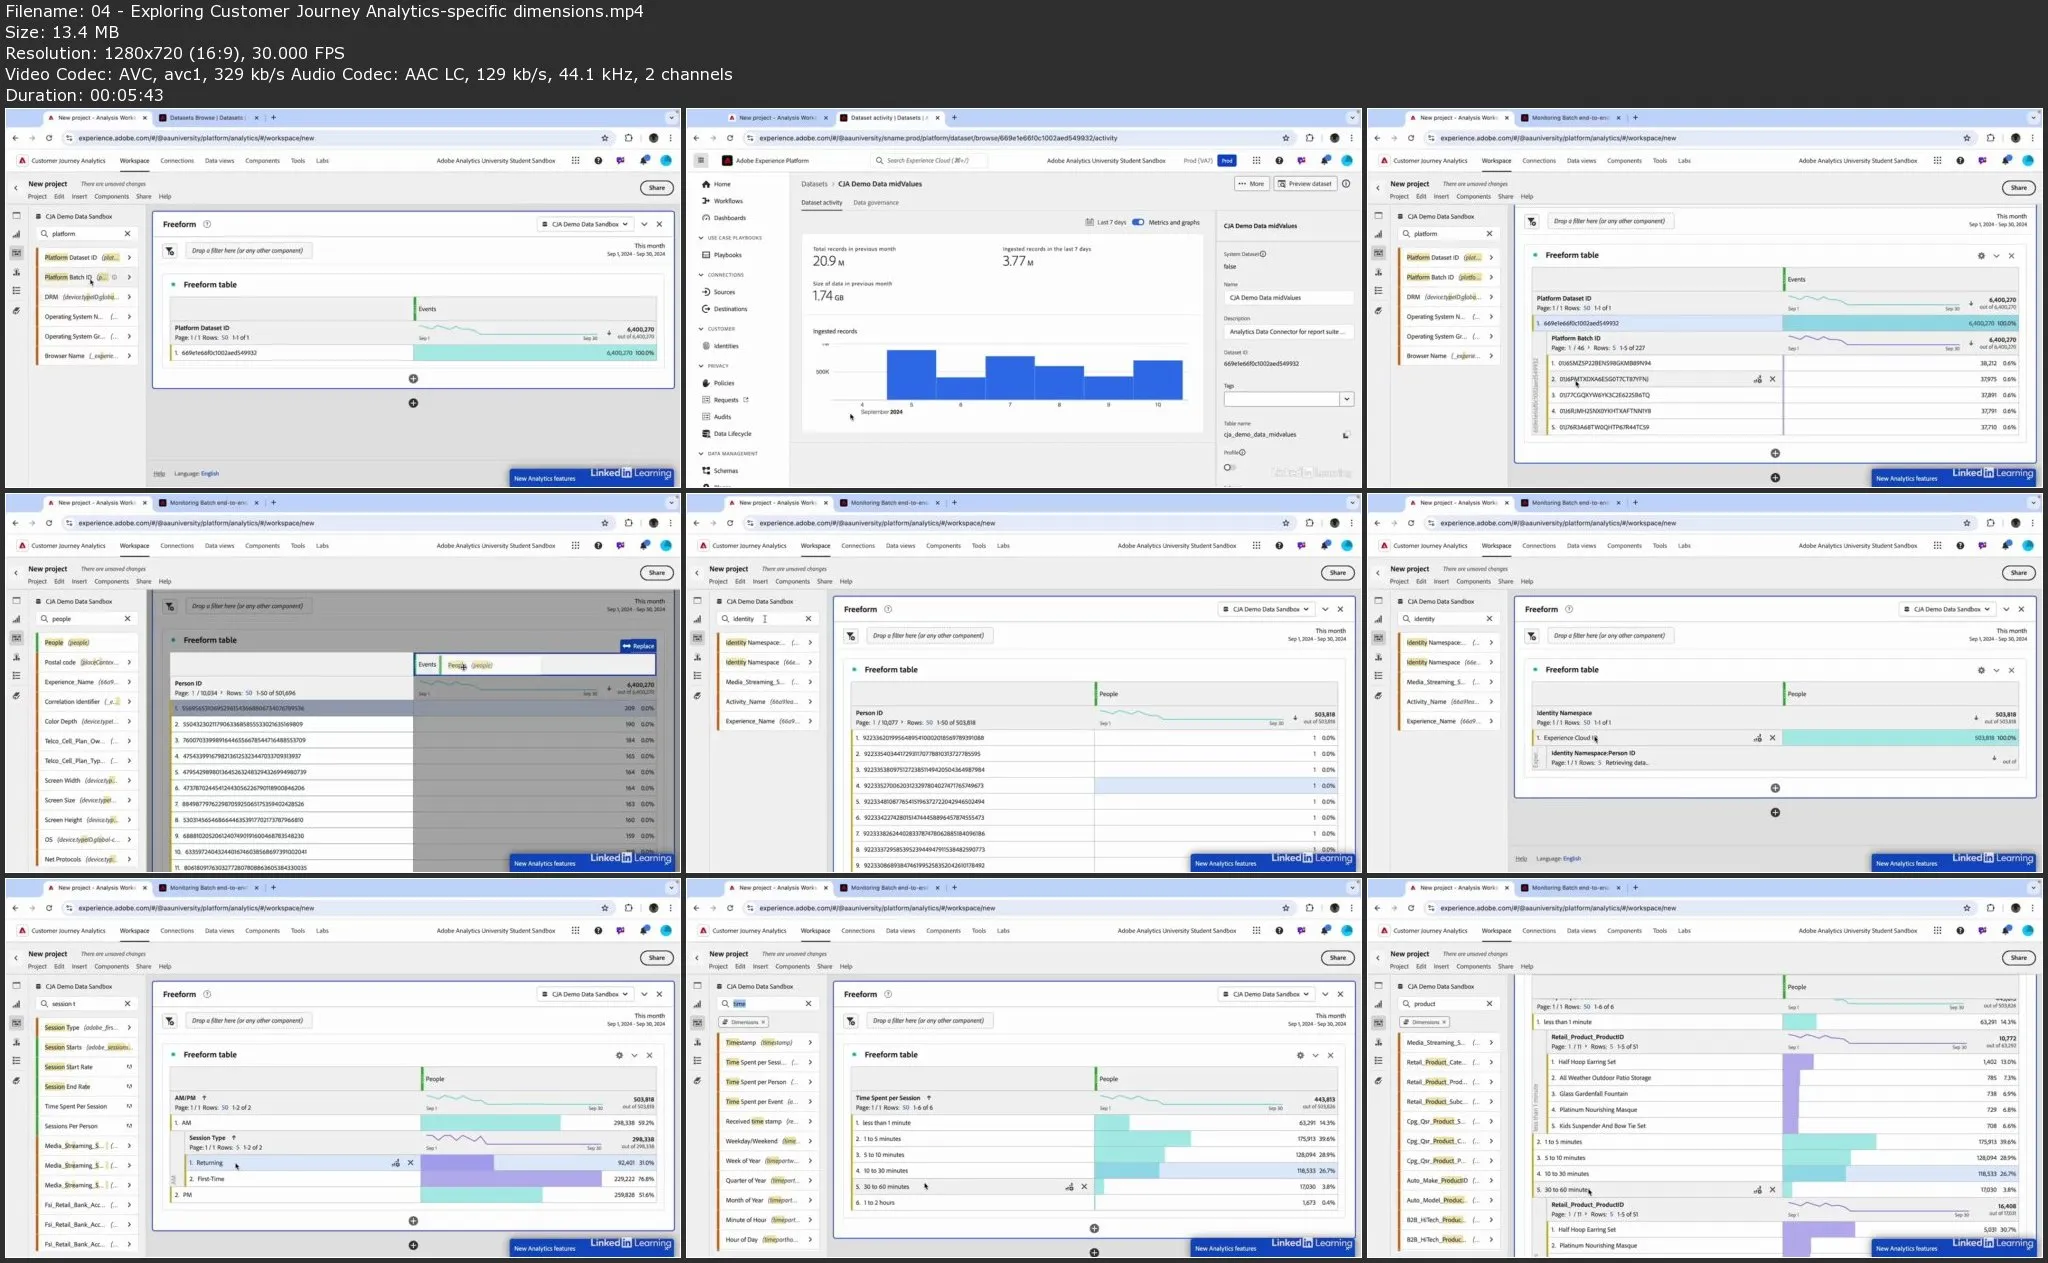Click the 'Search Experience Cloud' field

(930, 160)
